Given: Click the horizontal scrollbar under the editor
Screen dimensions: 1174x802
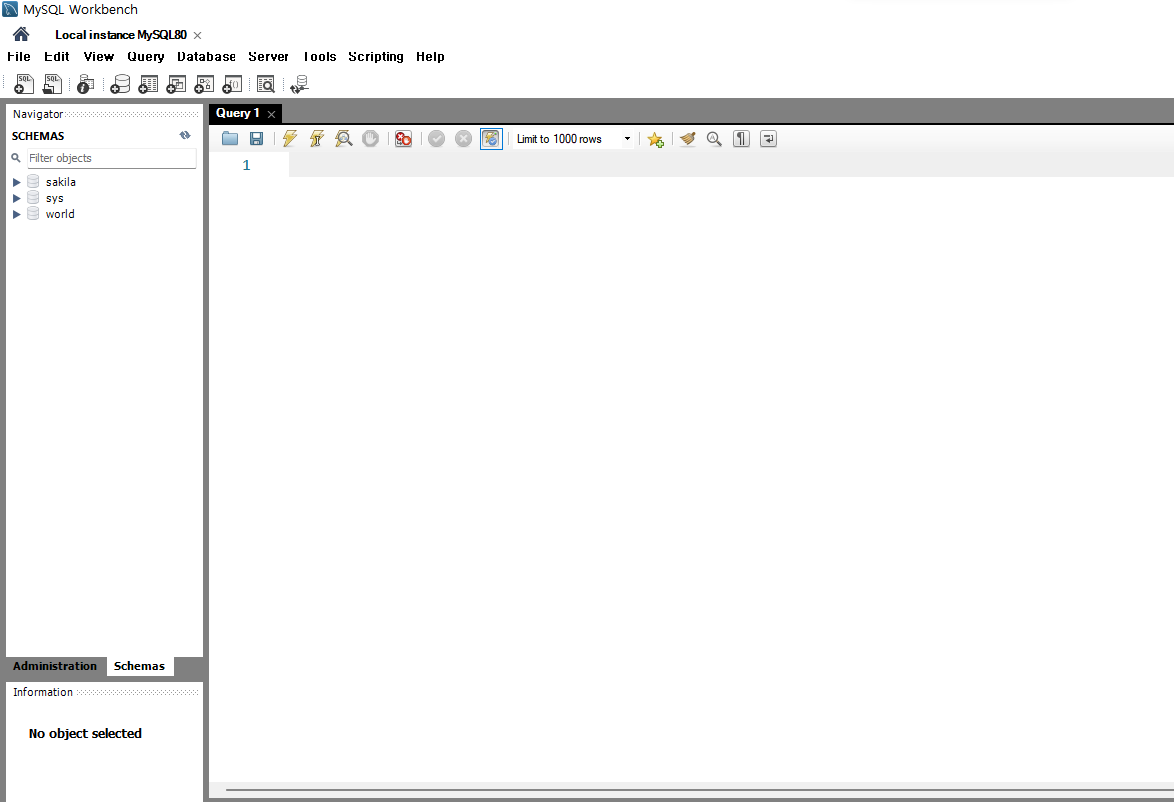Looking at the screenshot, I should pos(699,789).
